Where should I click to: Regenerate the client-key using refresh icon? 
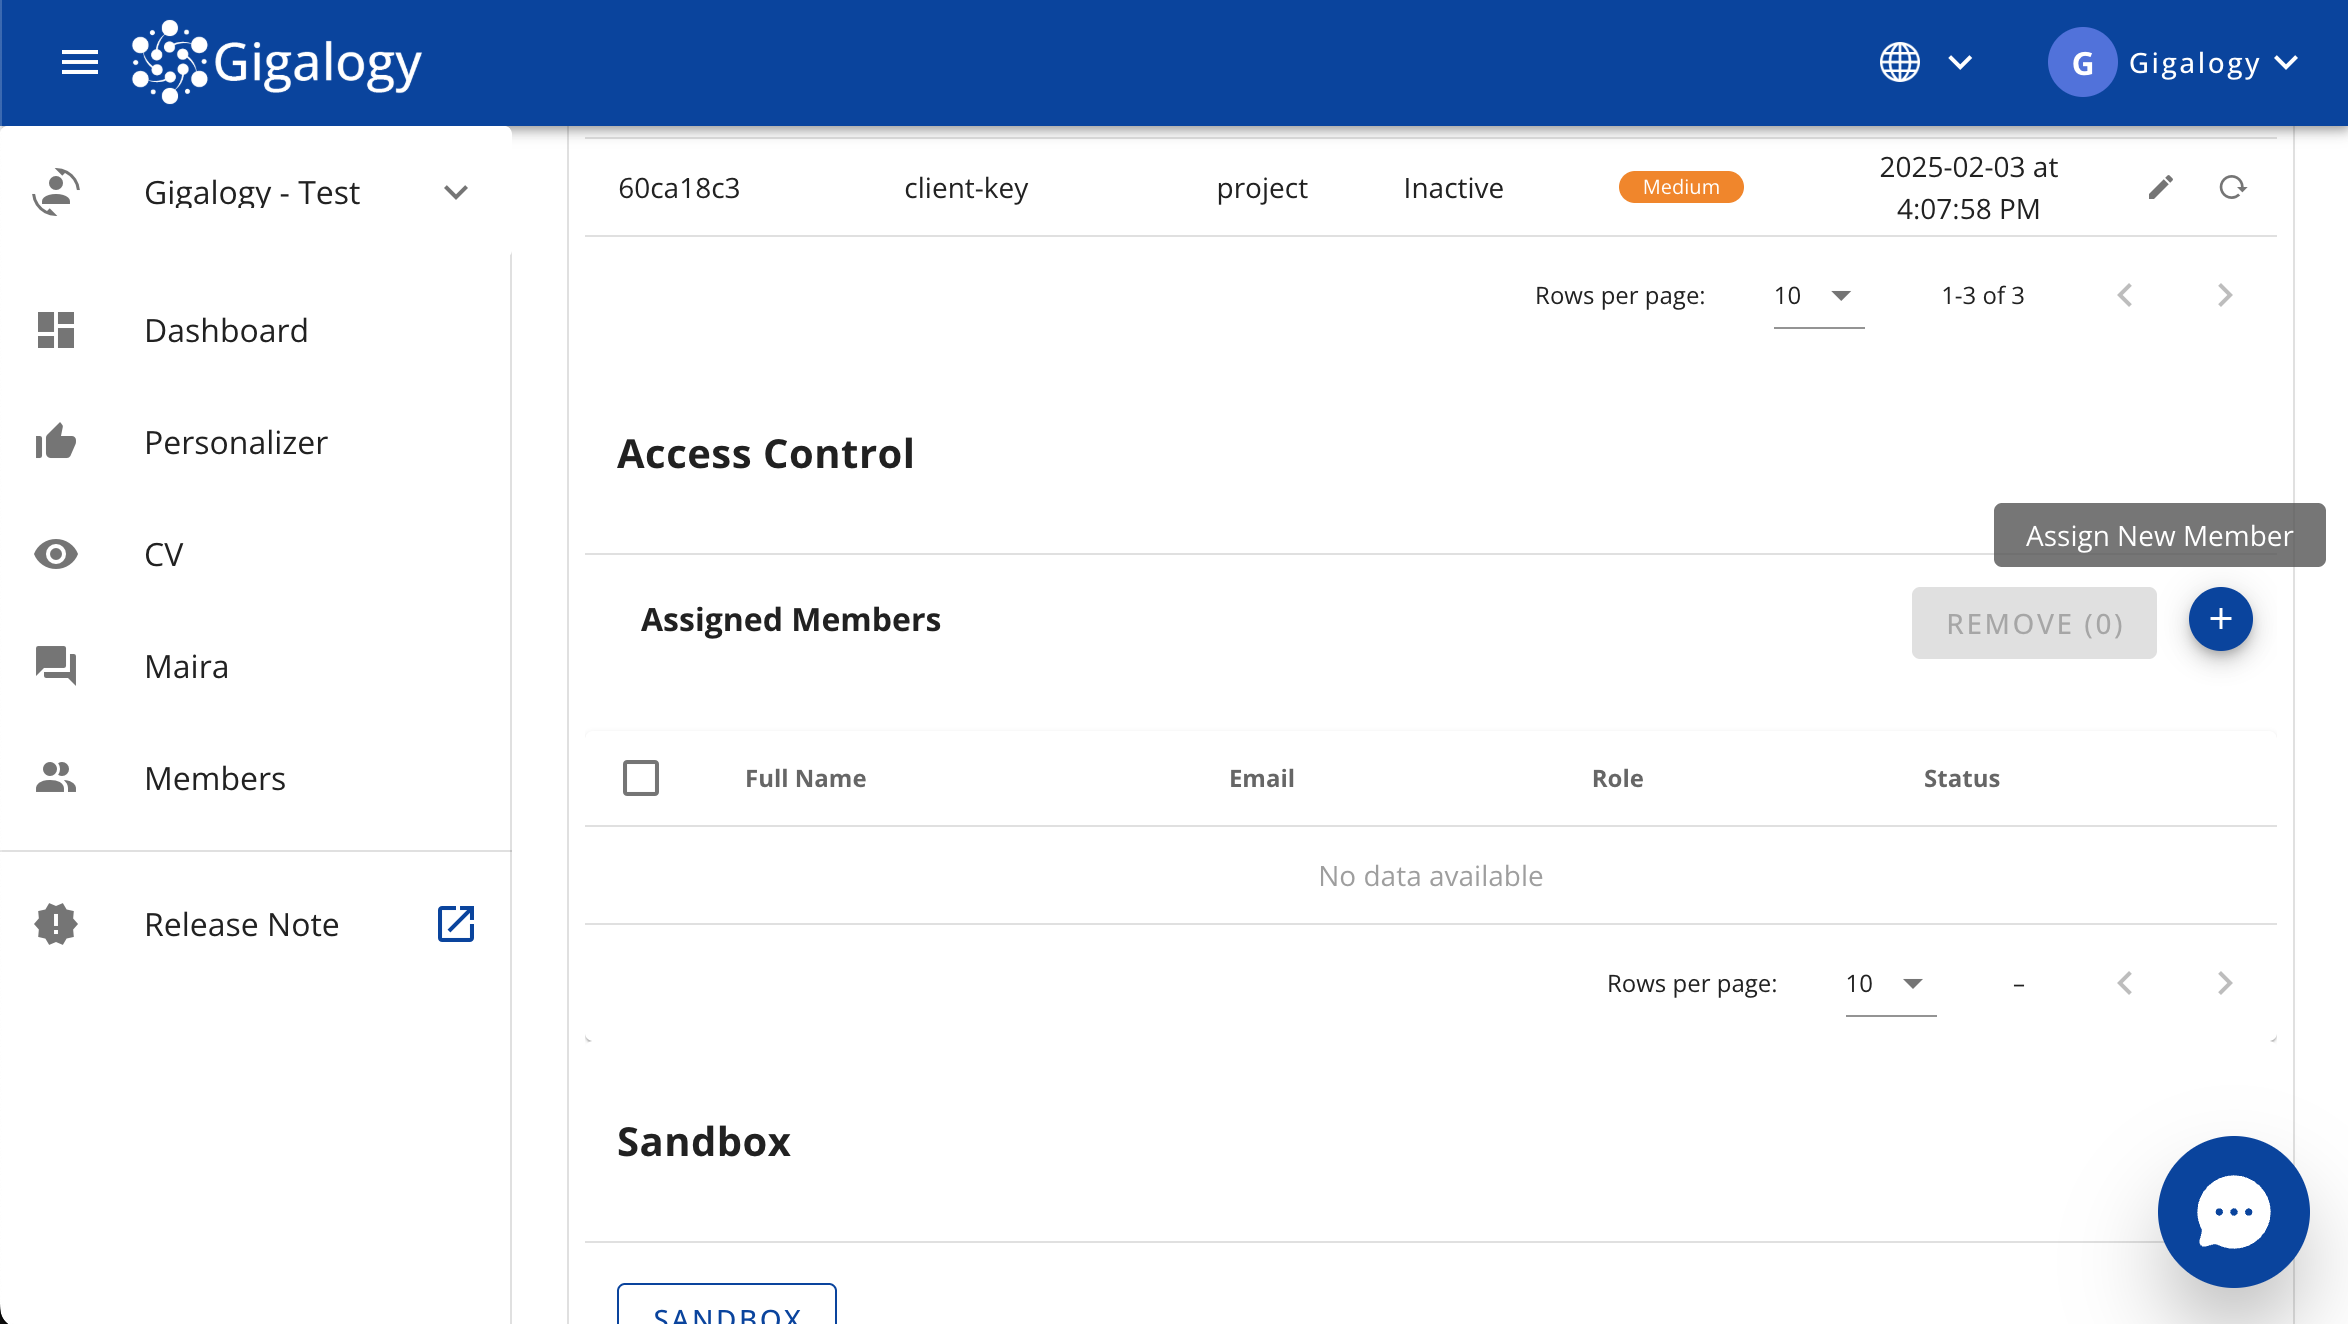coord(2232,187)
